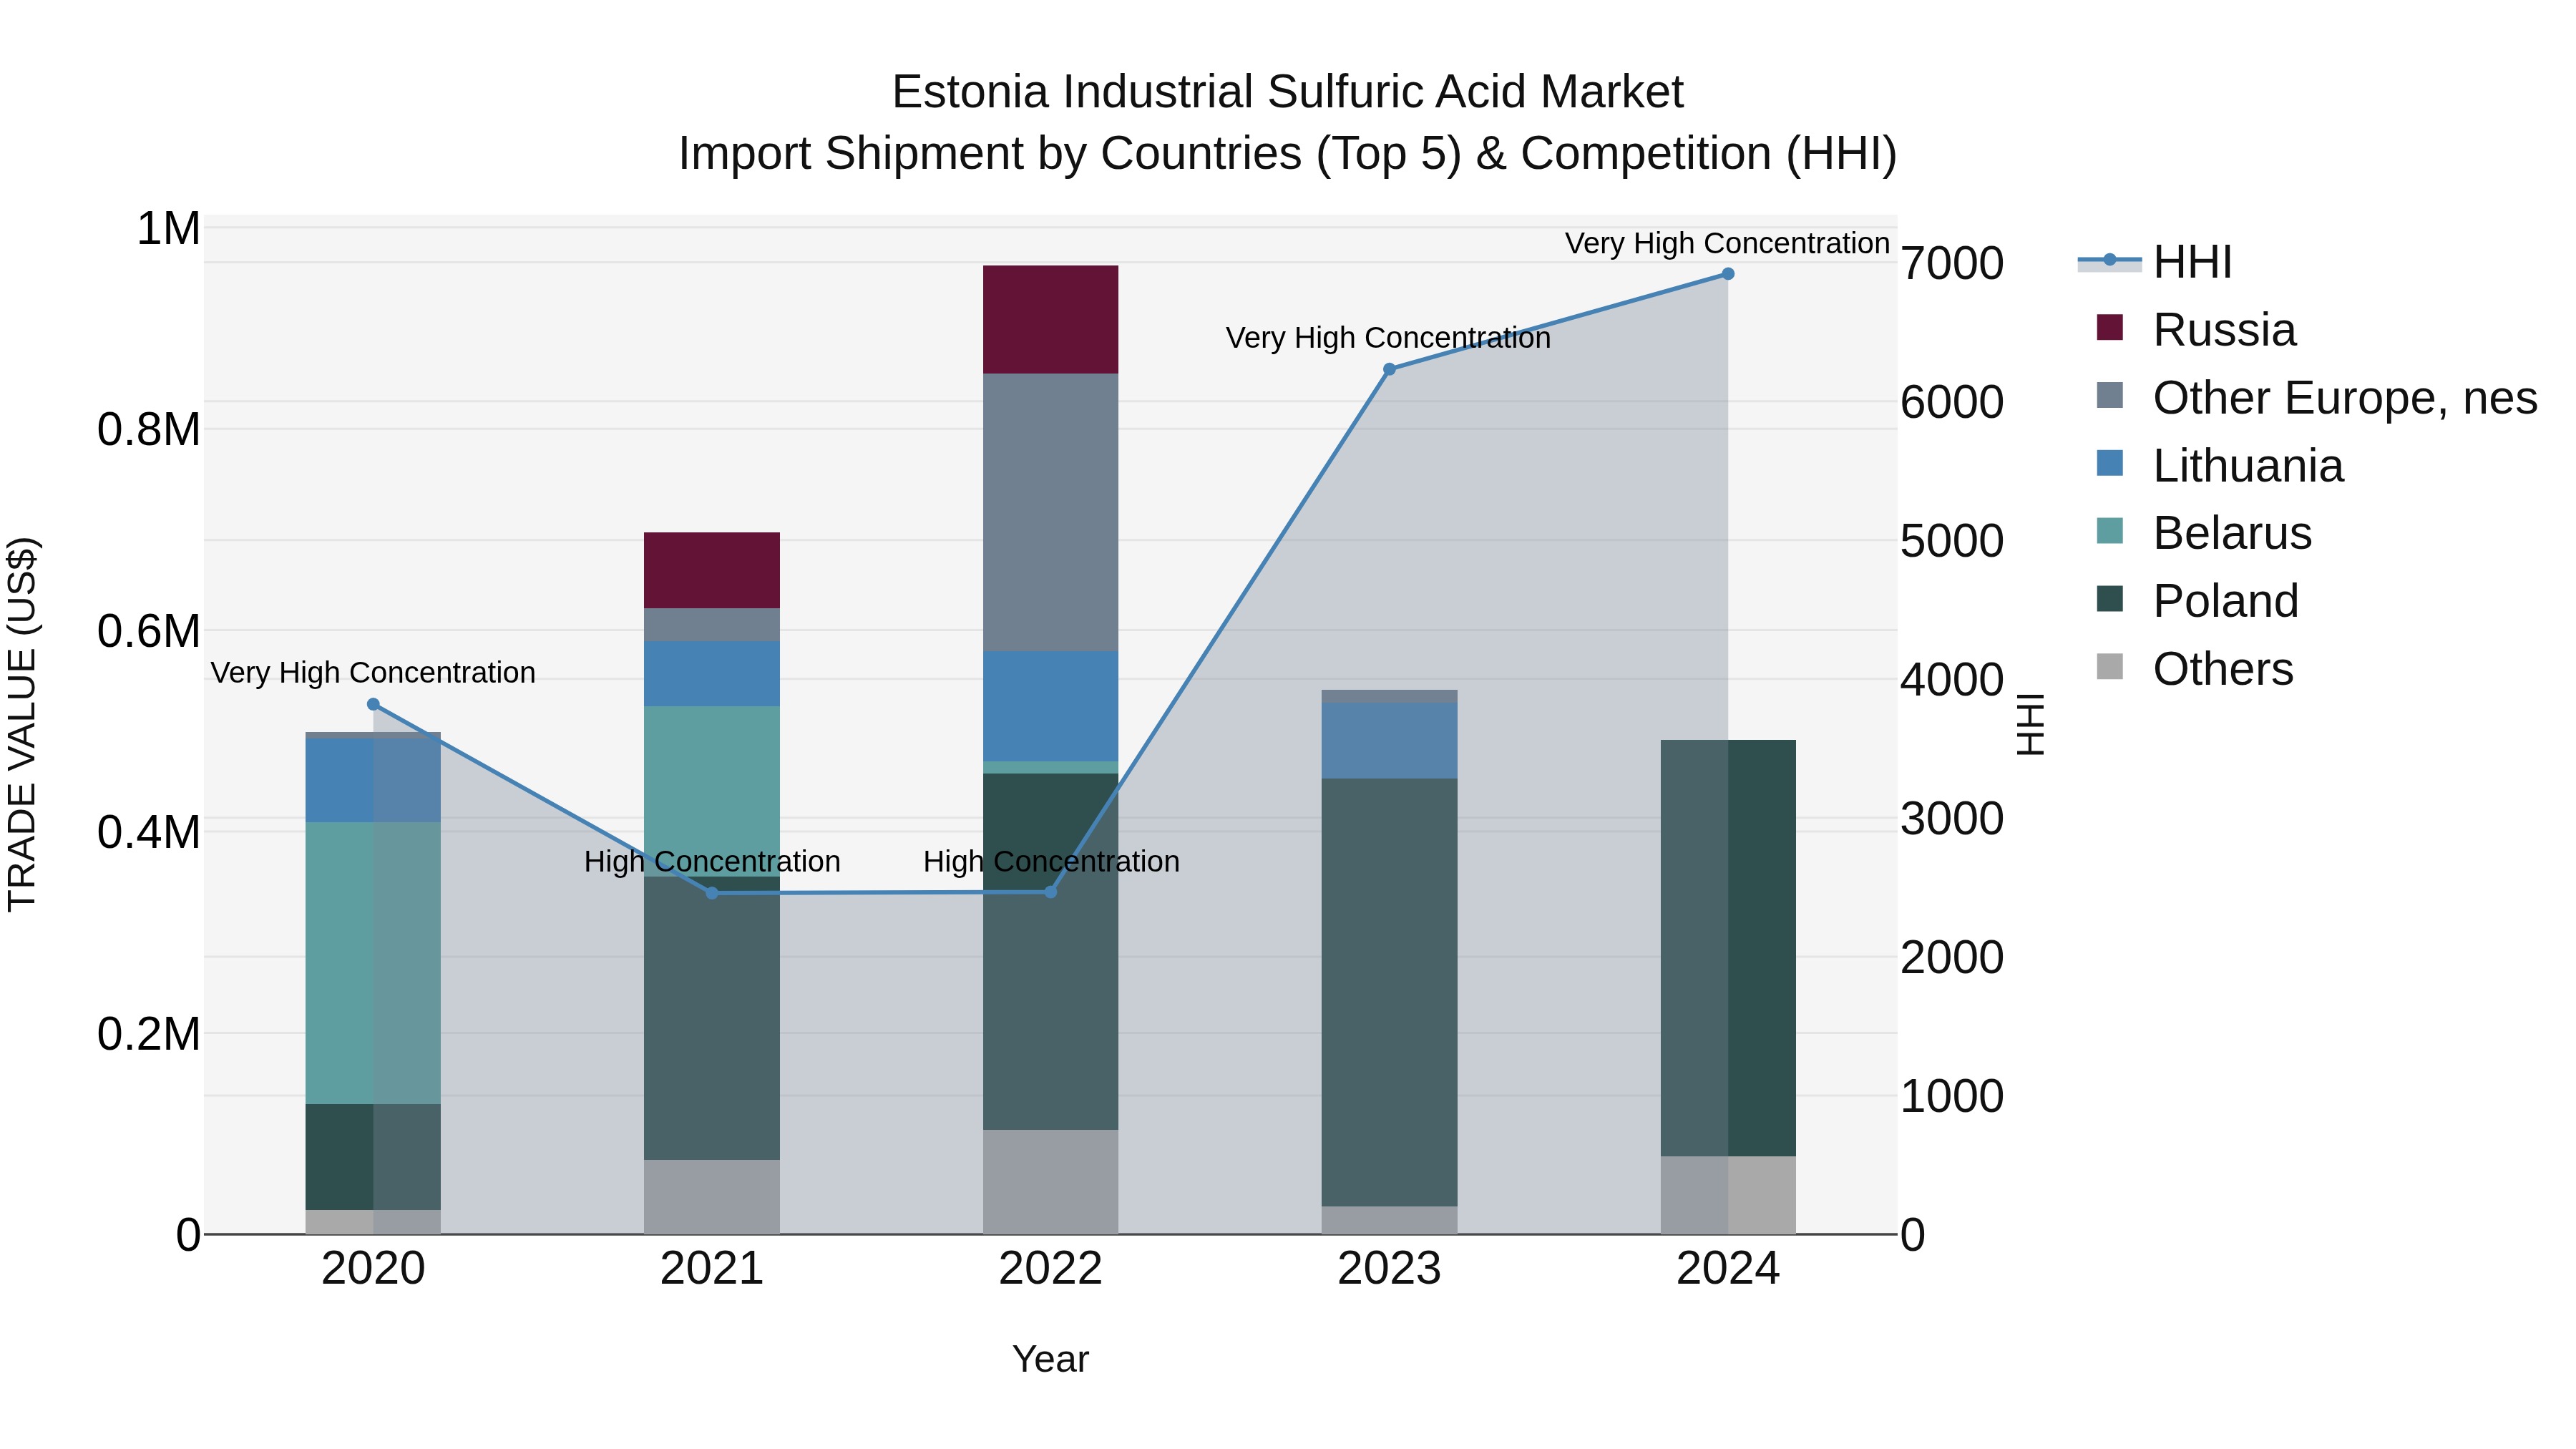Toggle the Russia legend entry
Screen dimensions: 2576x1449
(x=2196, y=330)
